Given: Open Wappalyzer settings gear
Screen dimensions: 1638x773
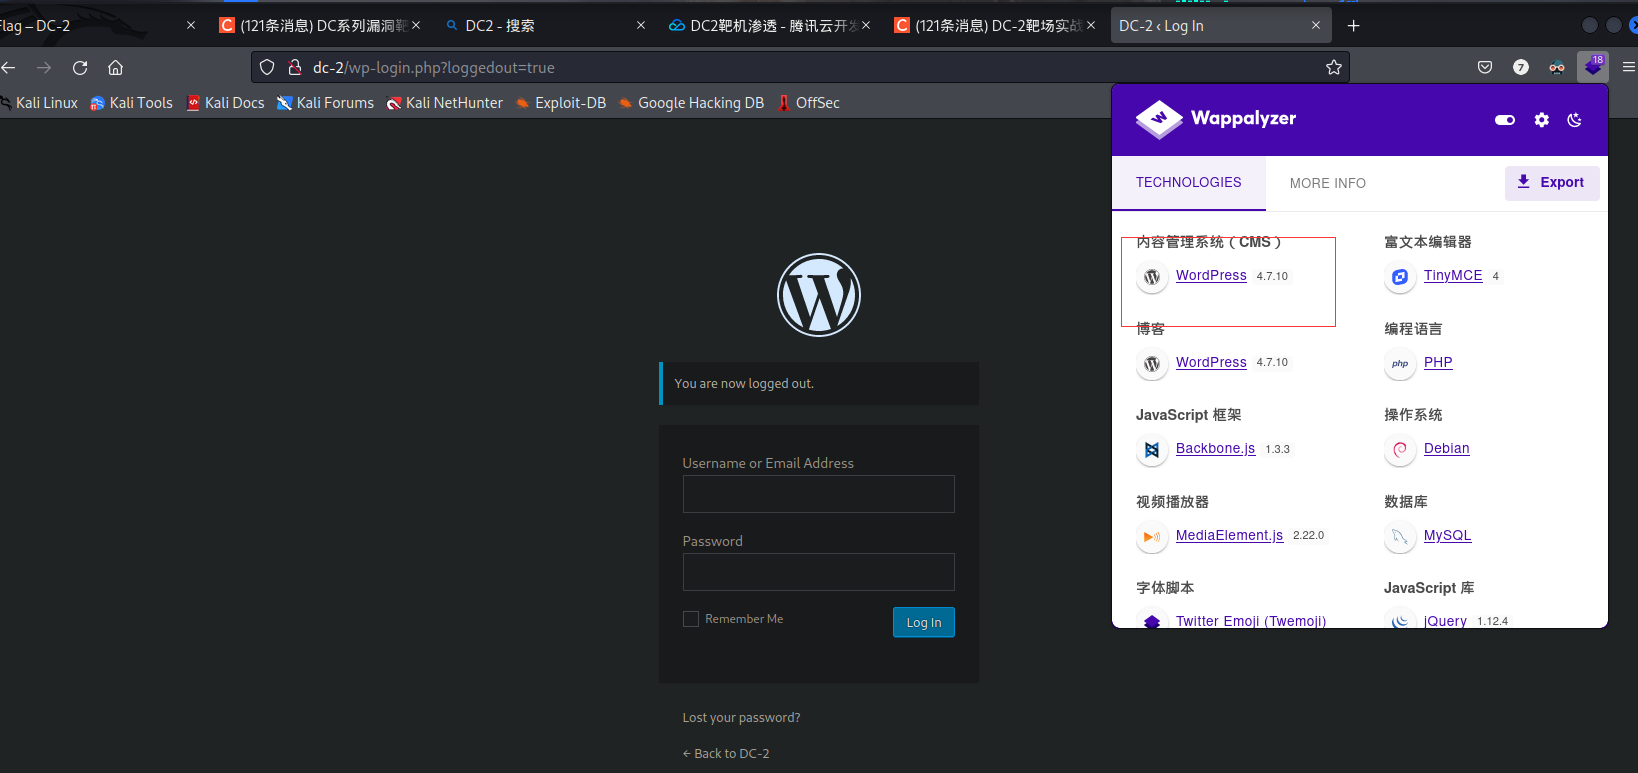Looking at the screenshot, I should point(1541,120).
